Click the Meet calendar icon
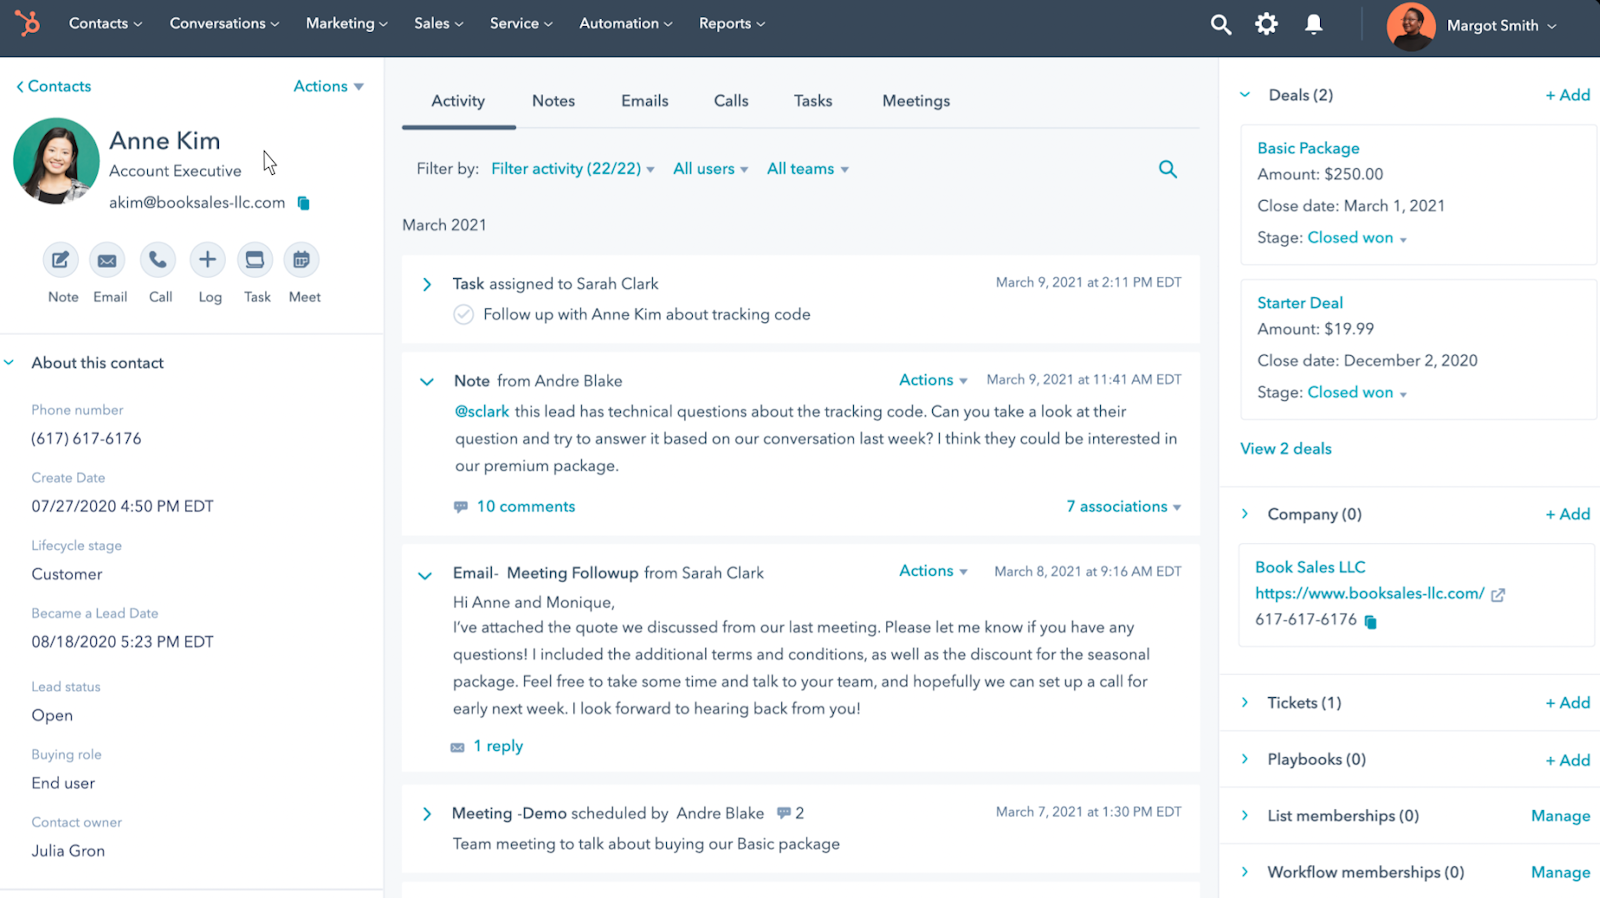This screenshot has width=1600, height=898. (301, 260)
